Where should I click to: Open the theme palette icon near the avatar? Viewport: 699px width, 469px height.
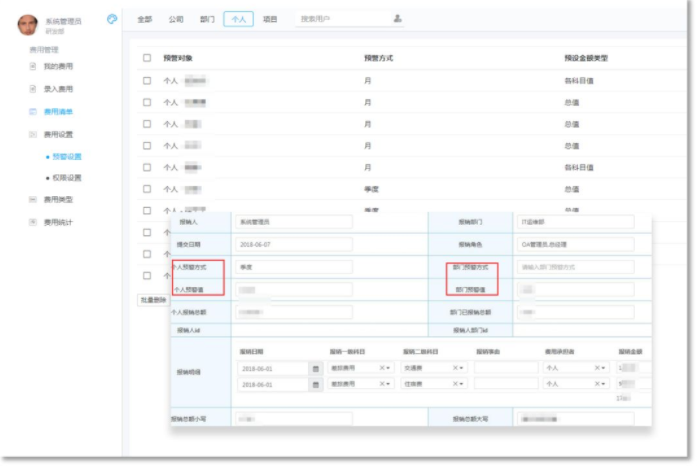tap(112, 19)
